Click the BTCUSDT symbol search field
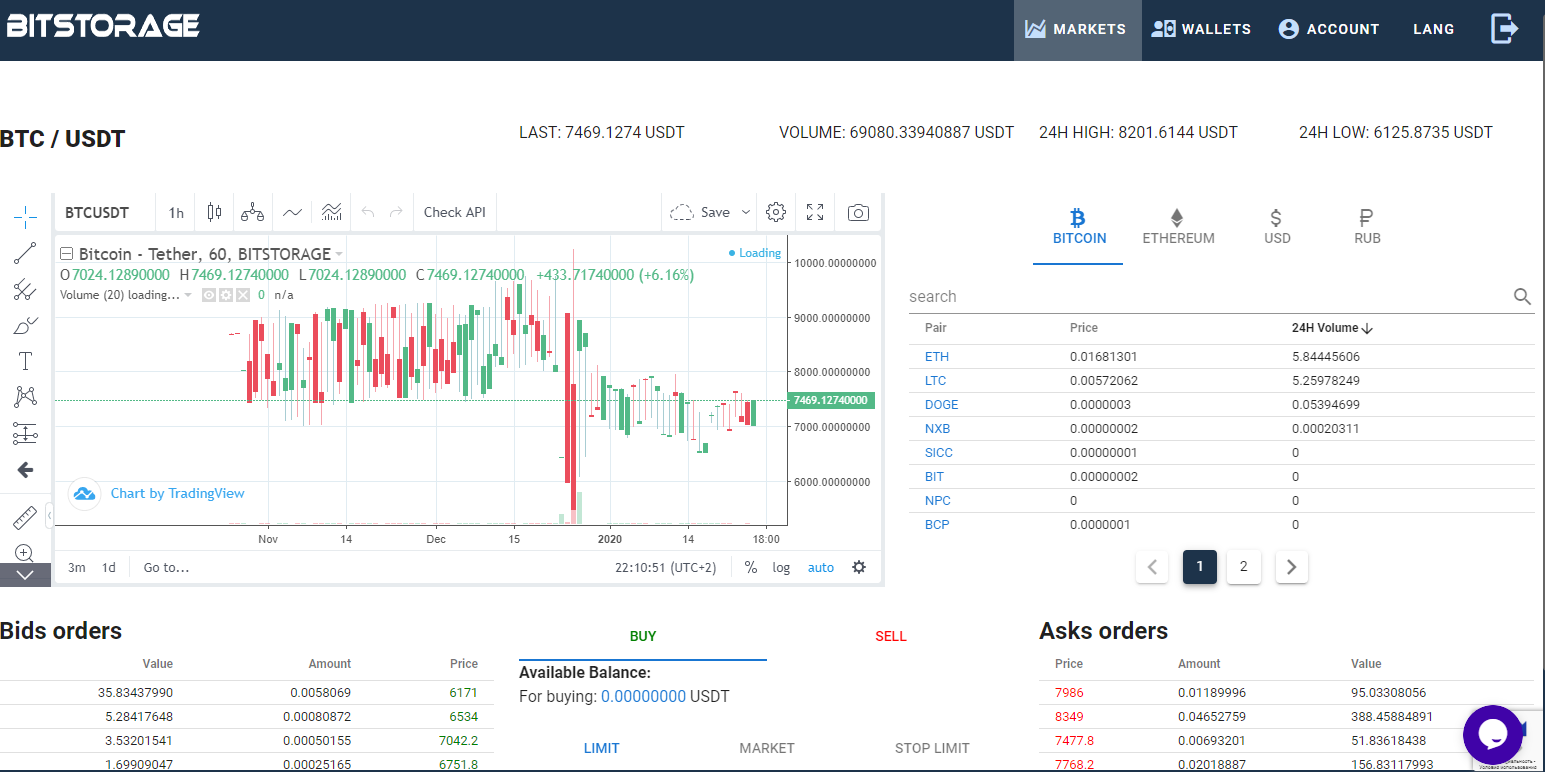 [104, 212]
